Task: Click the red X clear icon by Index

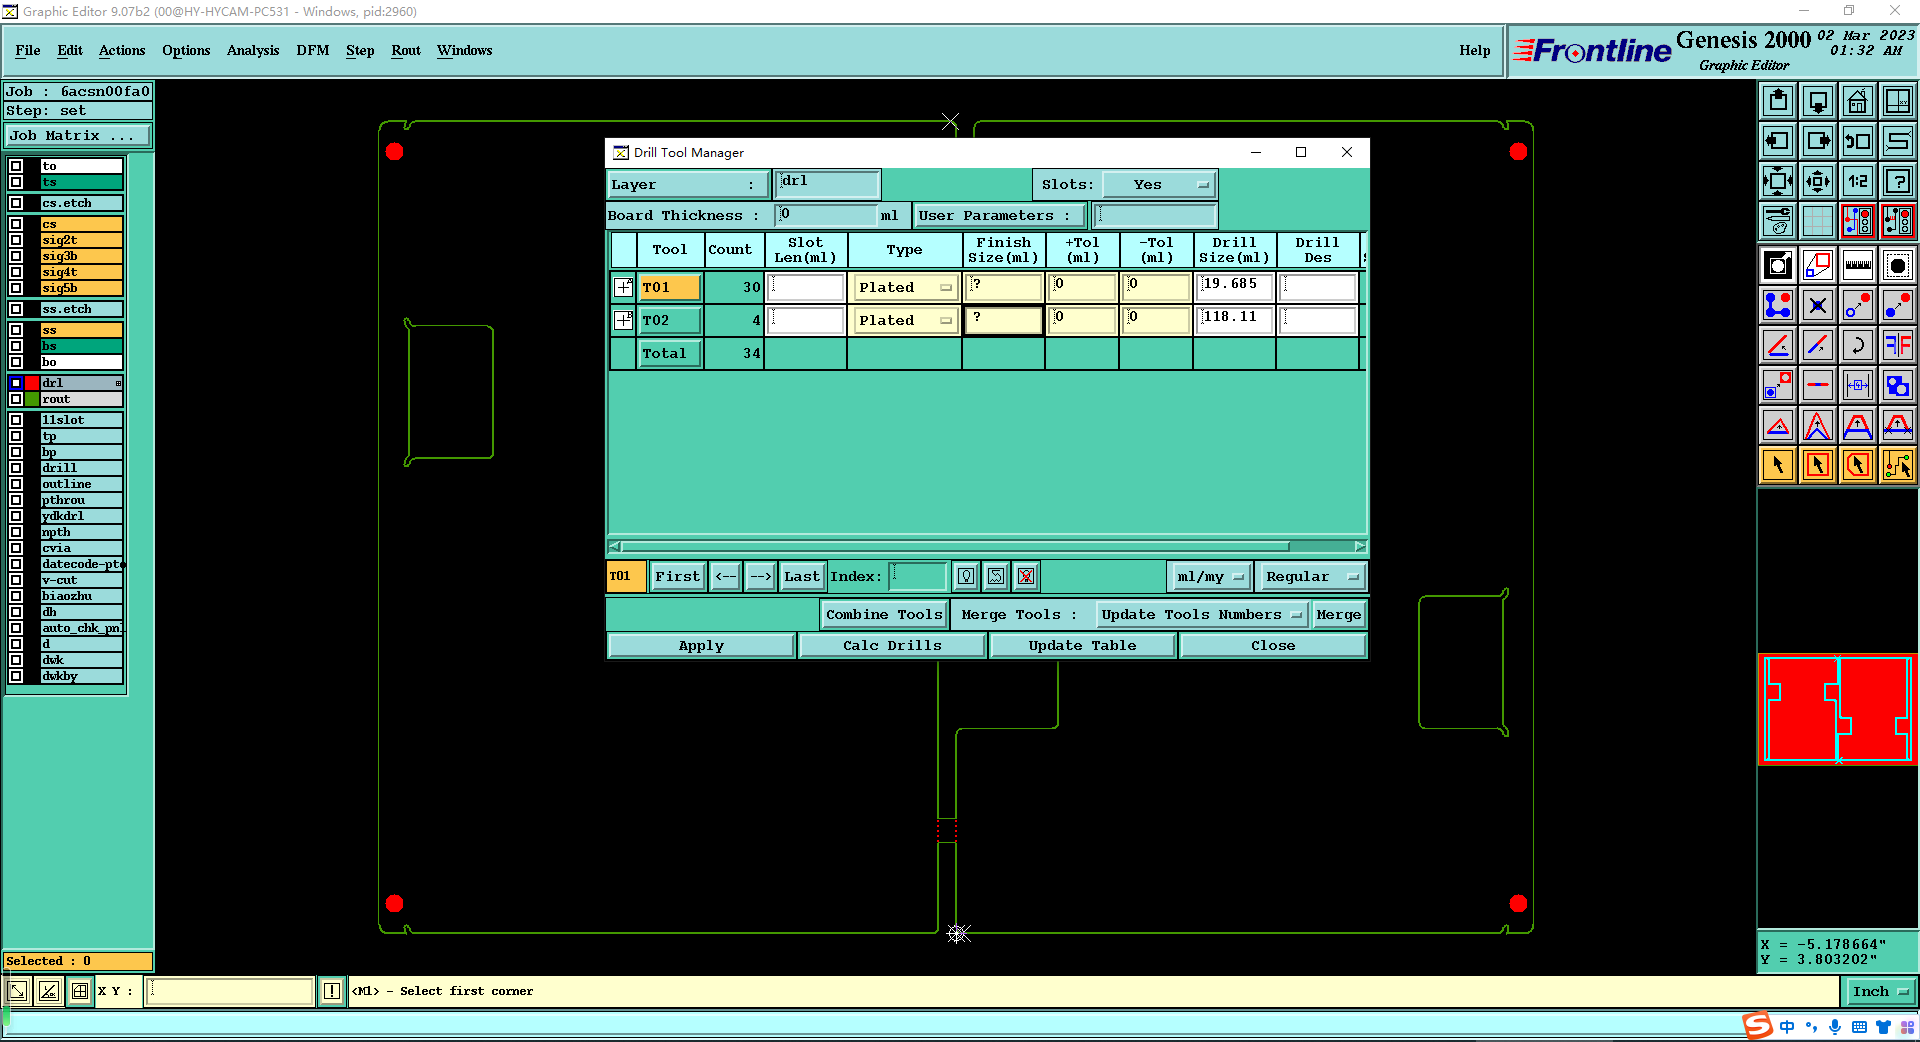Action: (1026, 576)
